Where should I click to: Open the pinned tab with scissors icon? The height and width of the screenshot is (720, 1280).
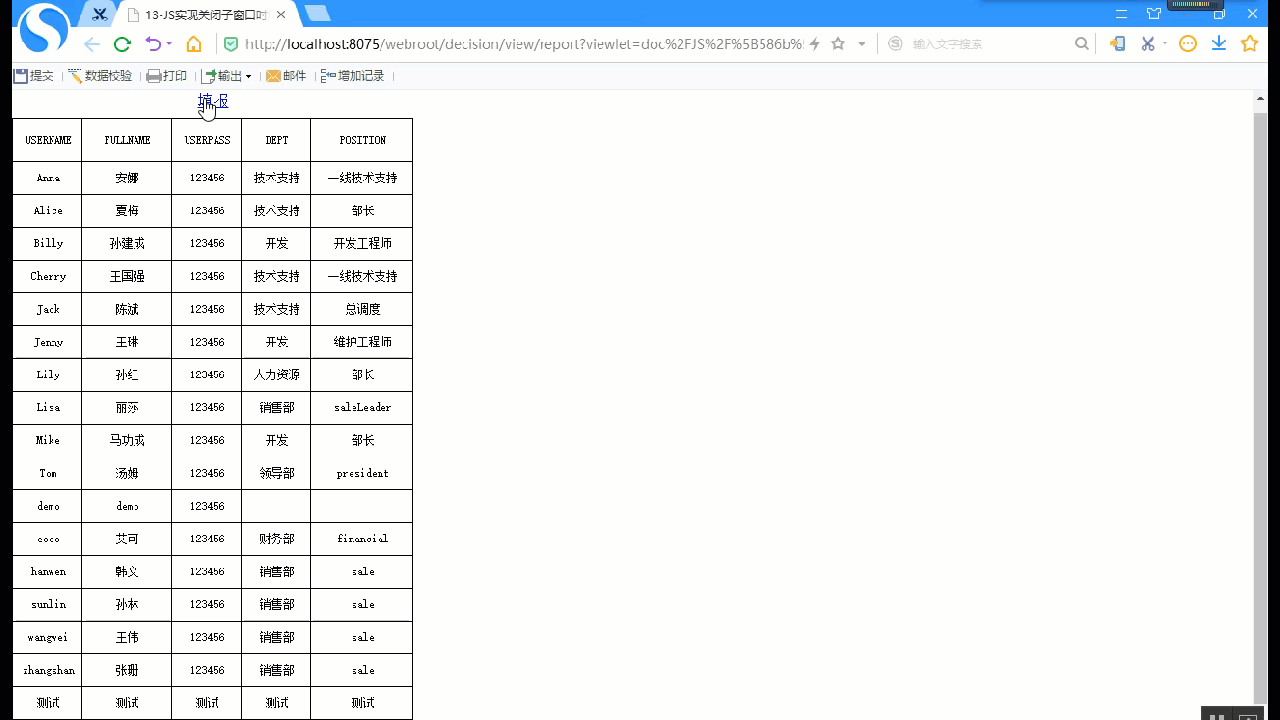pyautogui.click(x=99, y=14)
